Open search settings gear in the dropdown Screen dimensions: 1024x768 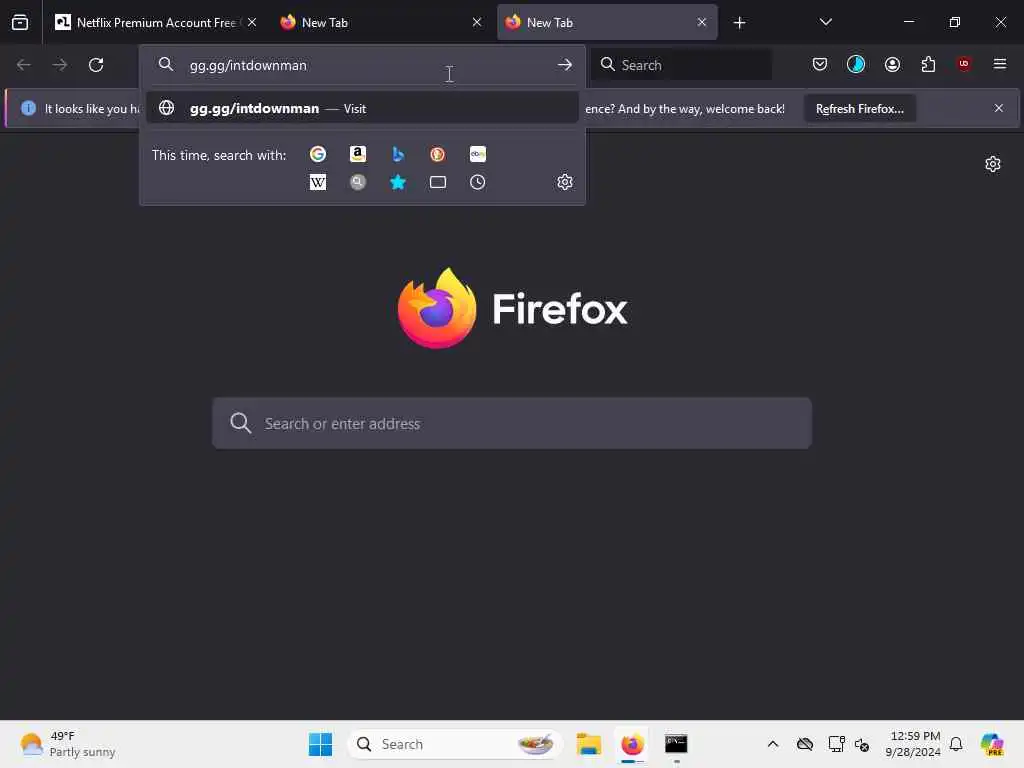(x=565, y=182)
